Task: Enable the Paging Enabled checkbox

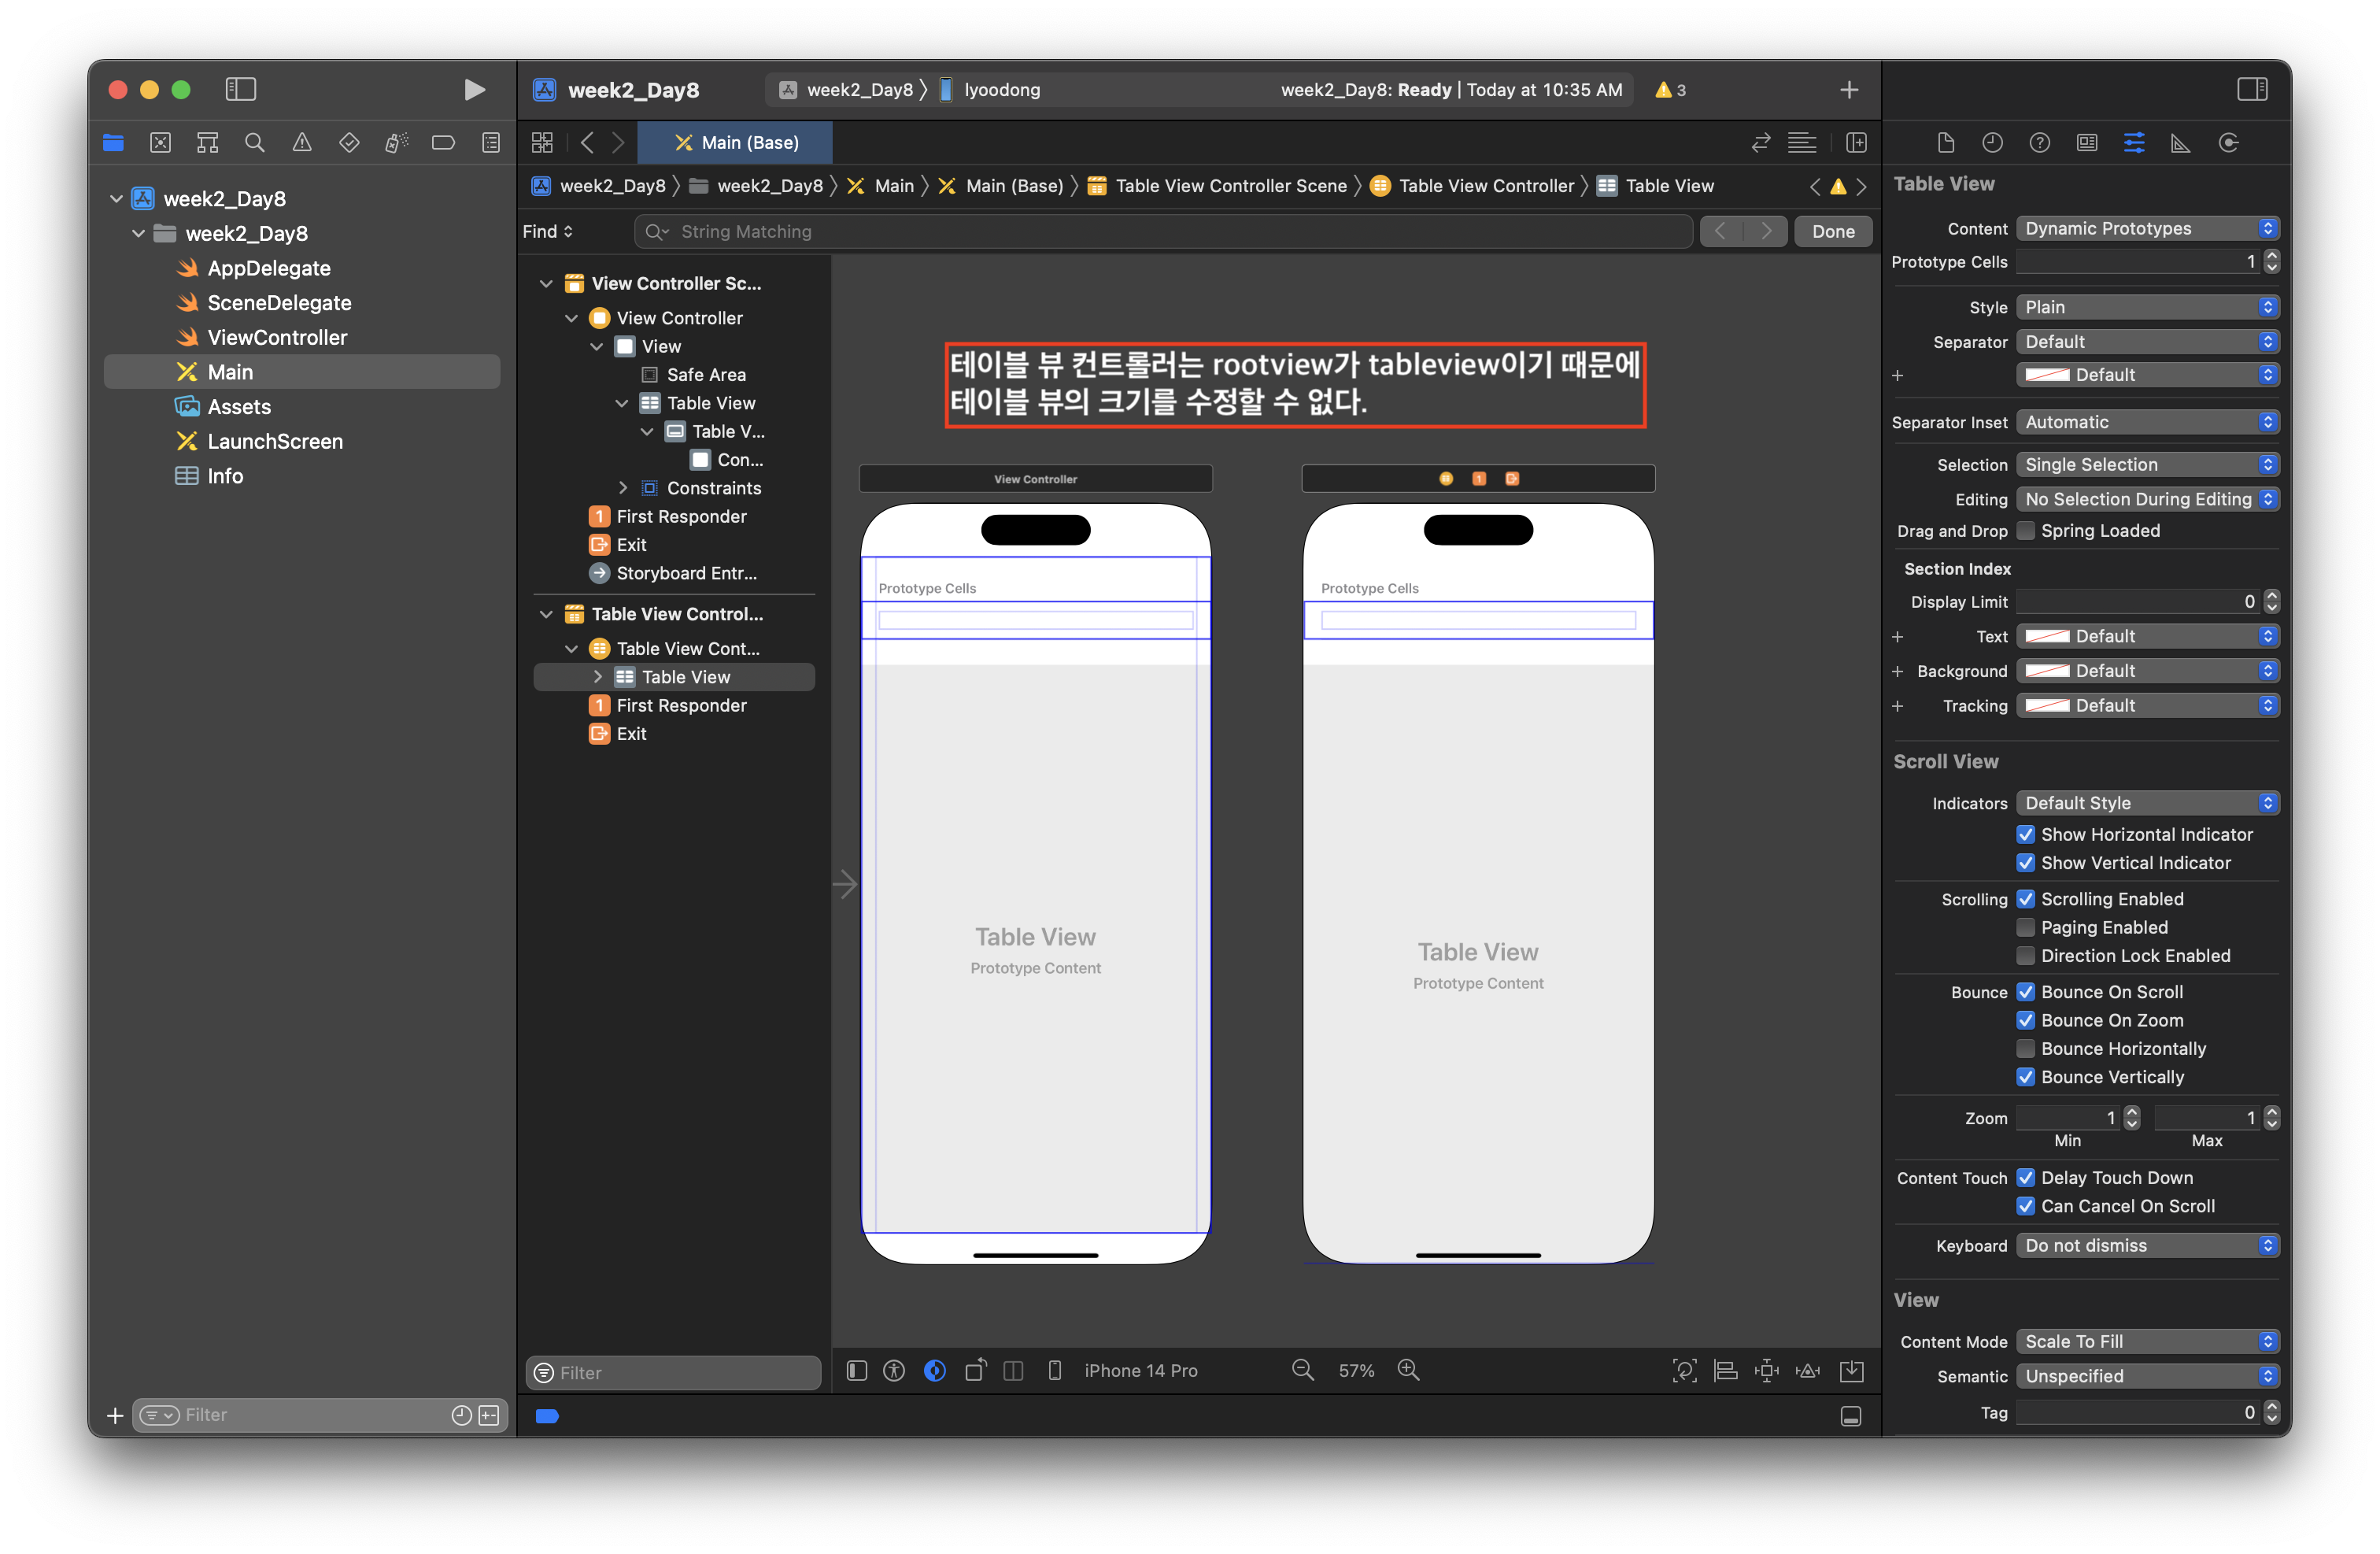Action: point(2025,927)
